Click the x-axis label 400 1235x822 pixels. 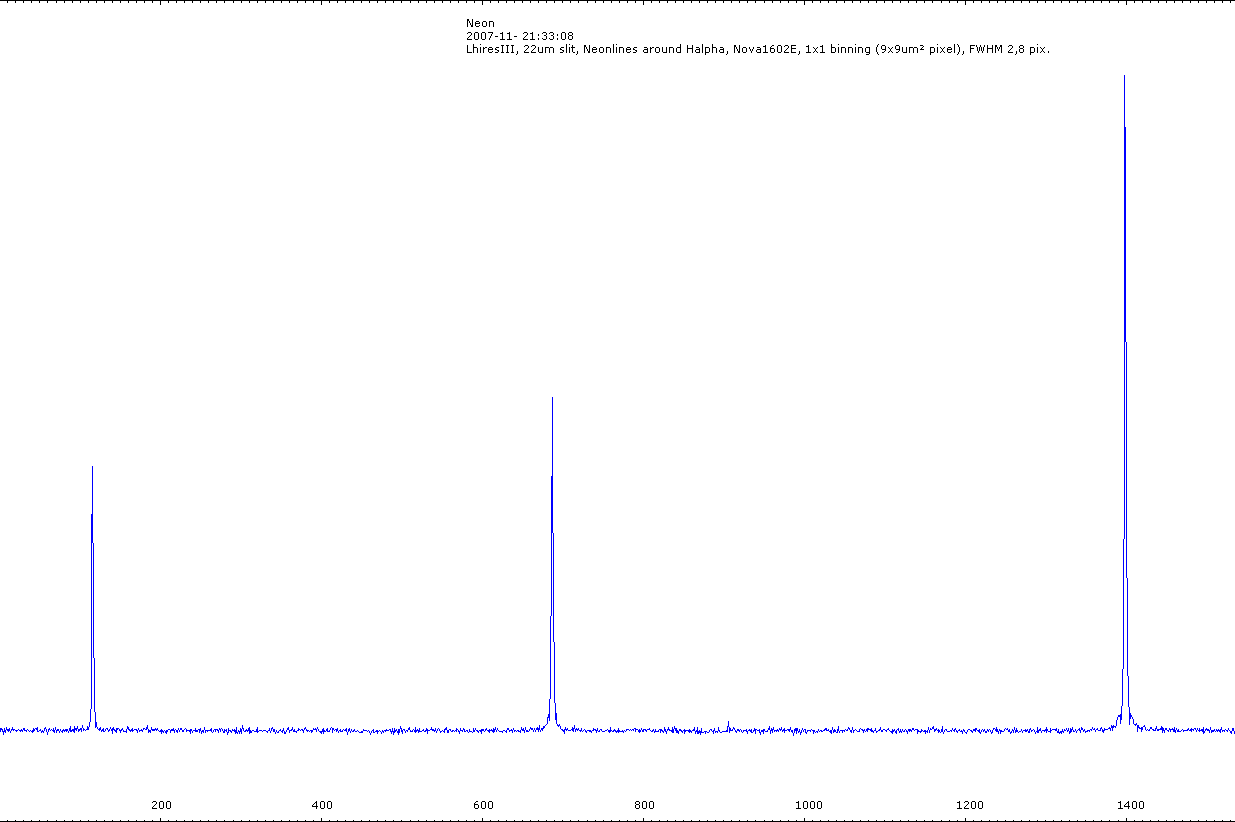[322, 805]
